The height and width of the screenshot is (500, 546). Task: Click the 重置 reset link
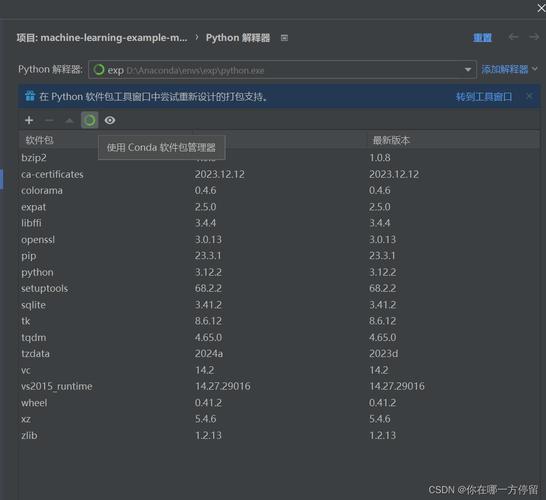482,37
